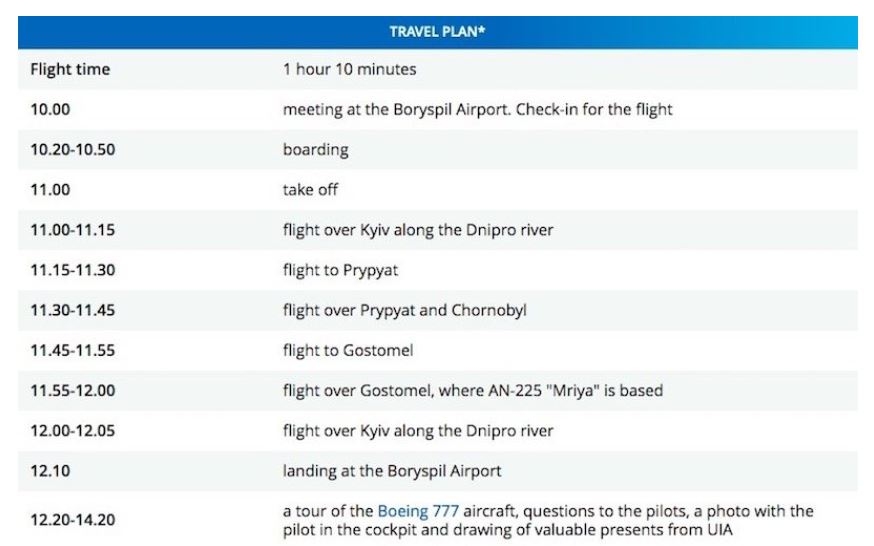Click the TRAVEL PLAN* table header
The width and height of the screenshot is (874, 546).
click(438, 31)
